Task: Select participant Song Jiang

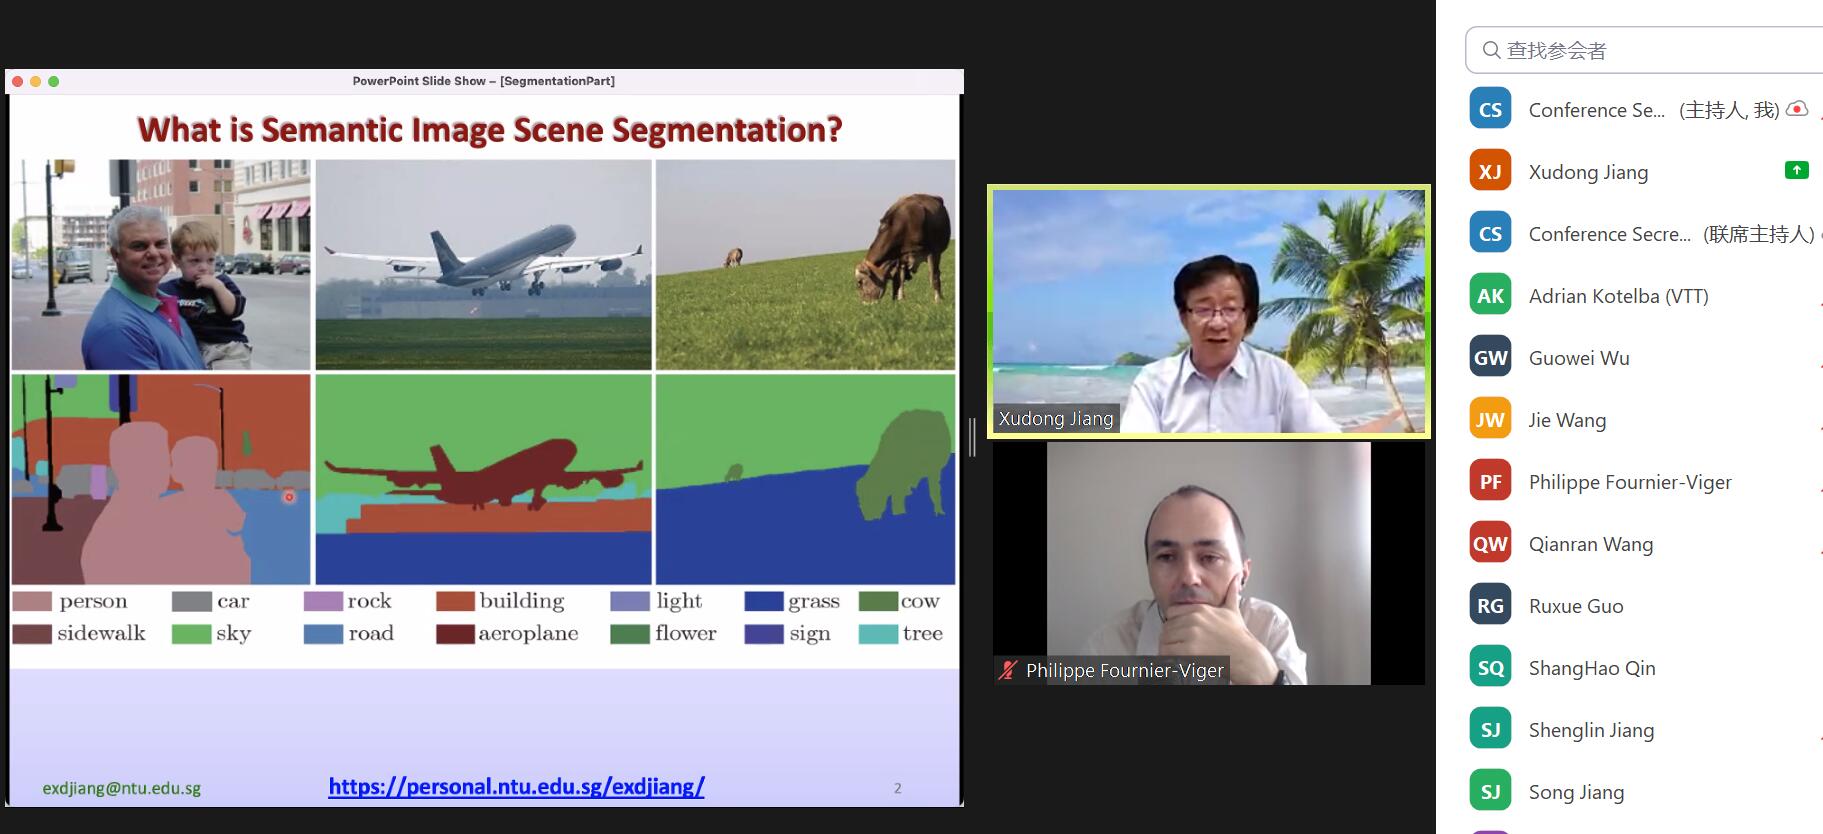Action: 1576,792
